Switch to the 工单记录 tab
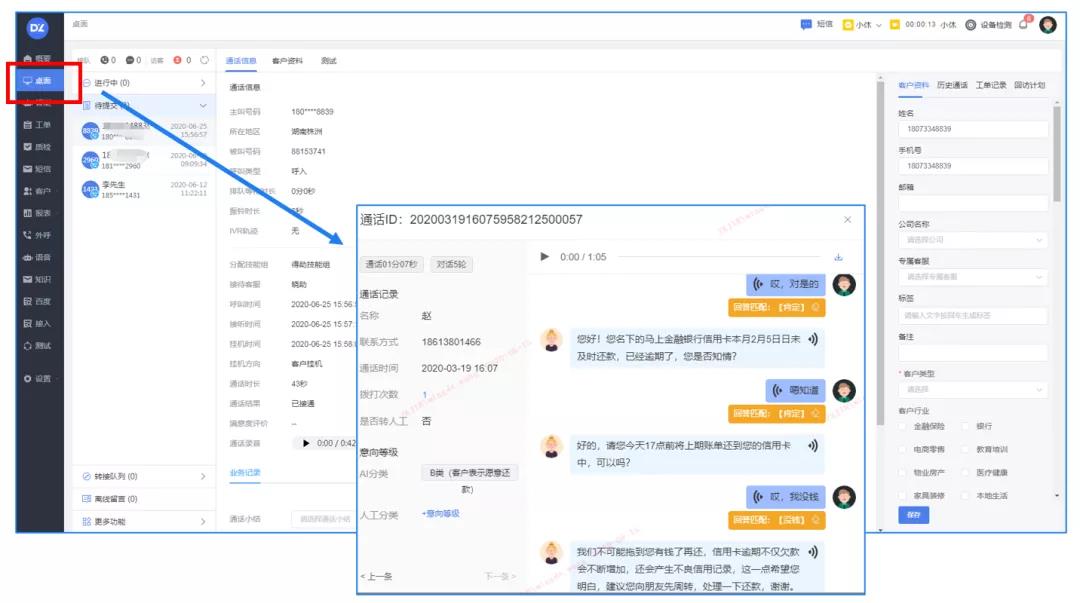 pyautogui.click(x=990, y=85)
